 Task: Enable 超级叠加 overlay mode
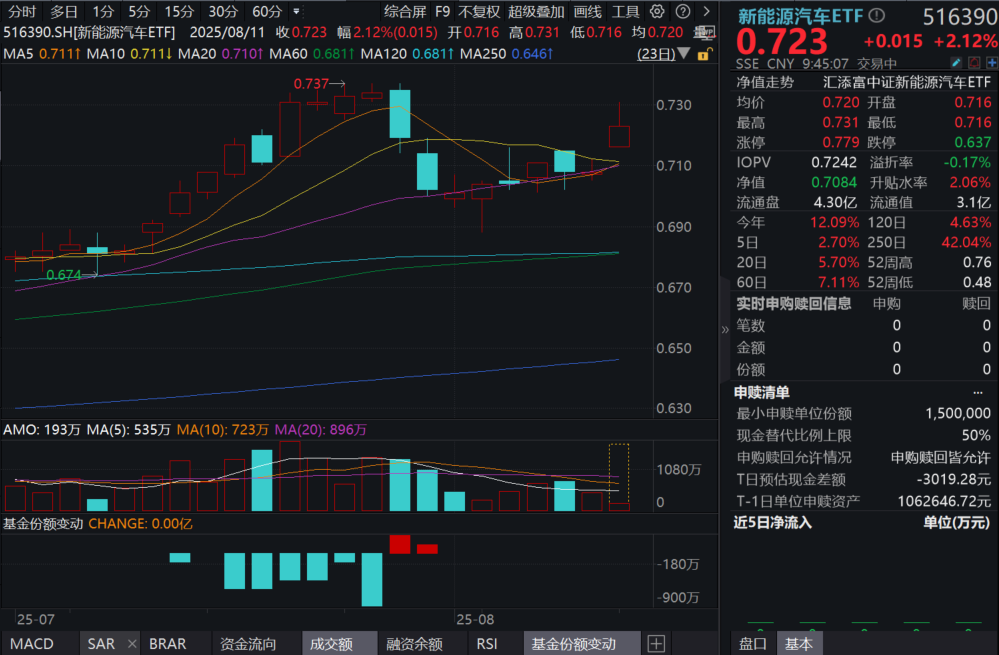pos(537,13)
